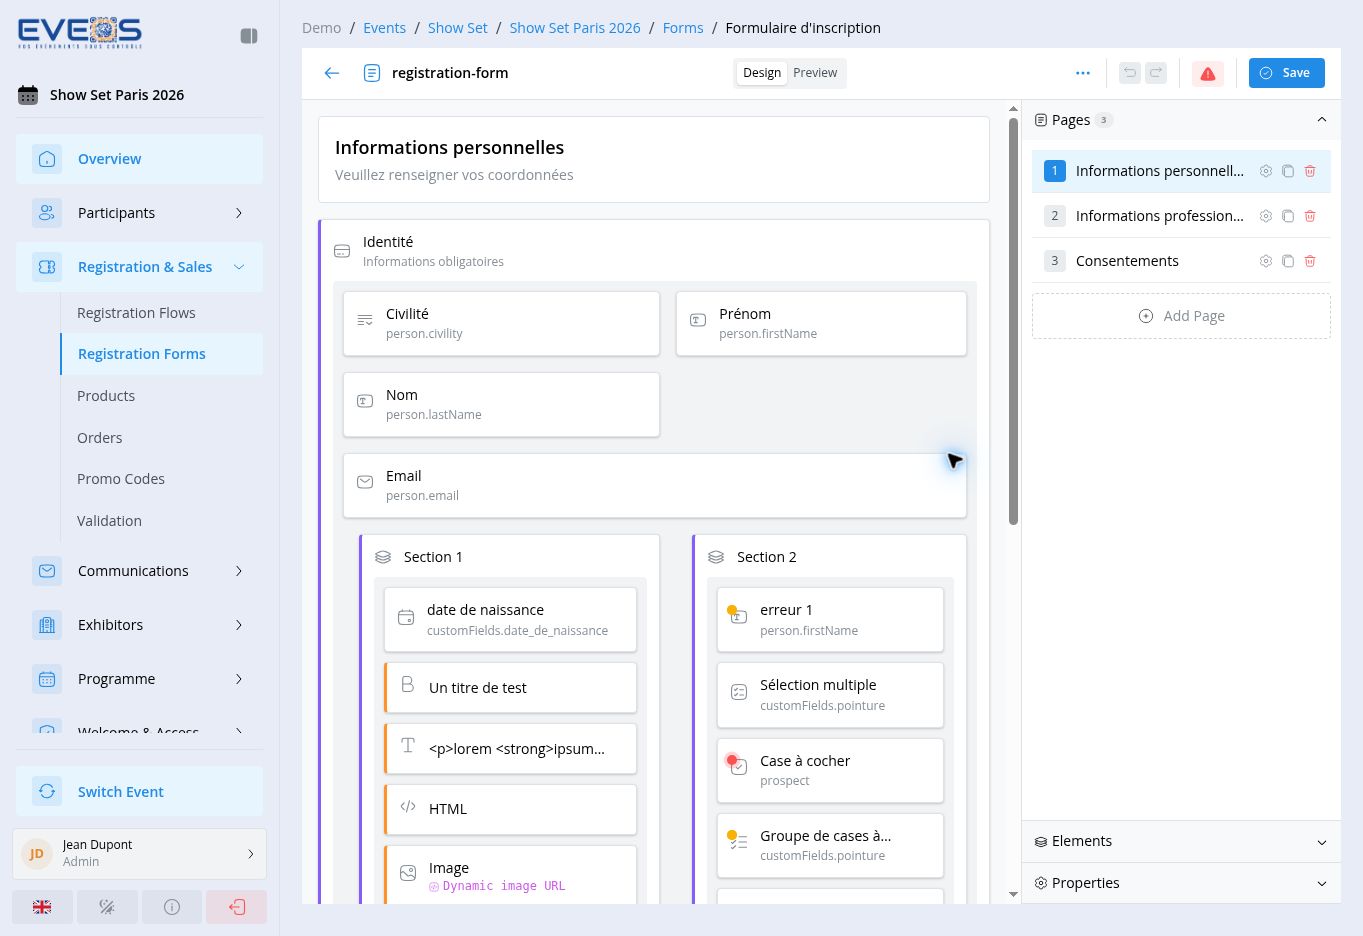Expand the Participants menu

(139, 213)
